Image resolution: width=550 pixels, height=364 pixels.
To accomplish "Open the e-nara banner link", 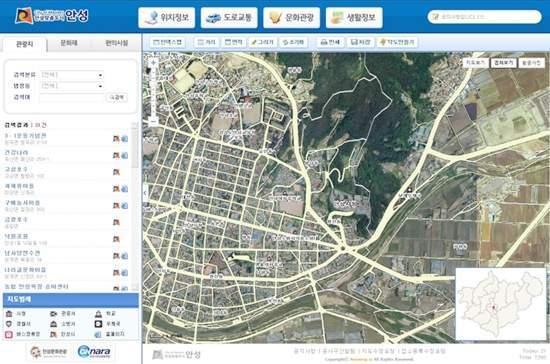I will (x=94, y=352).
